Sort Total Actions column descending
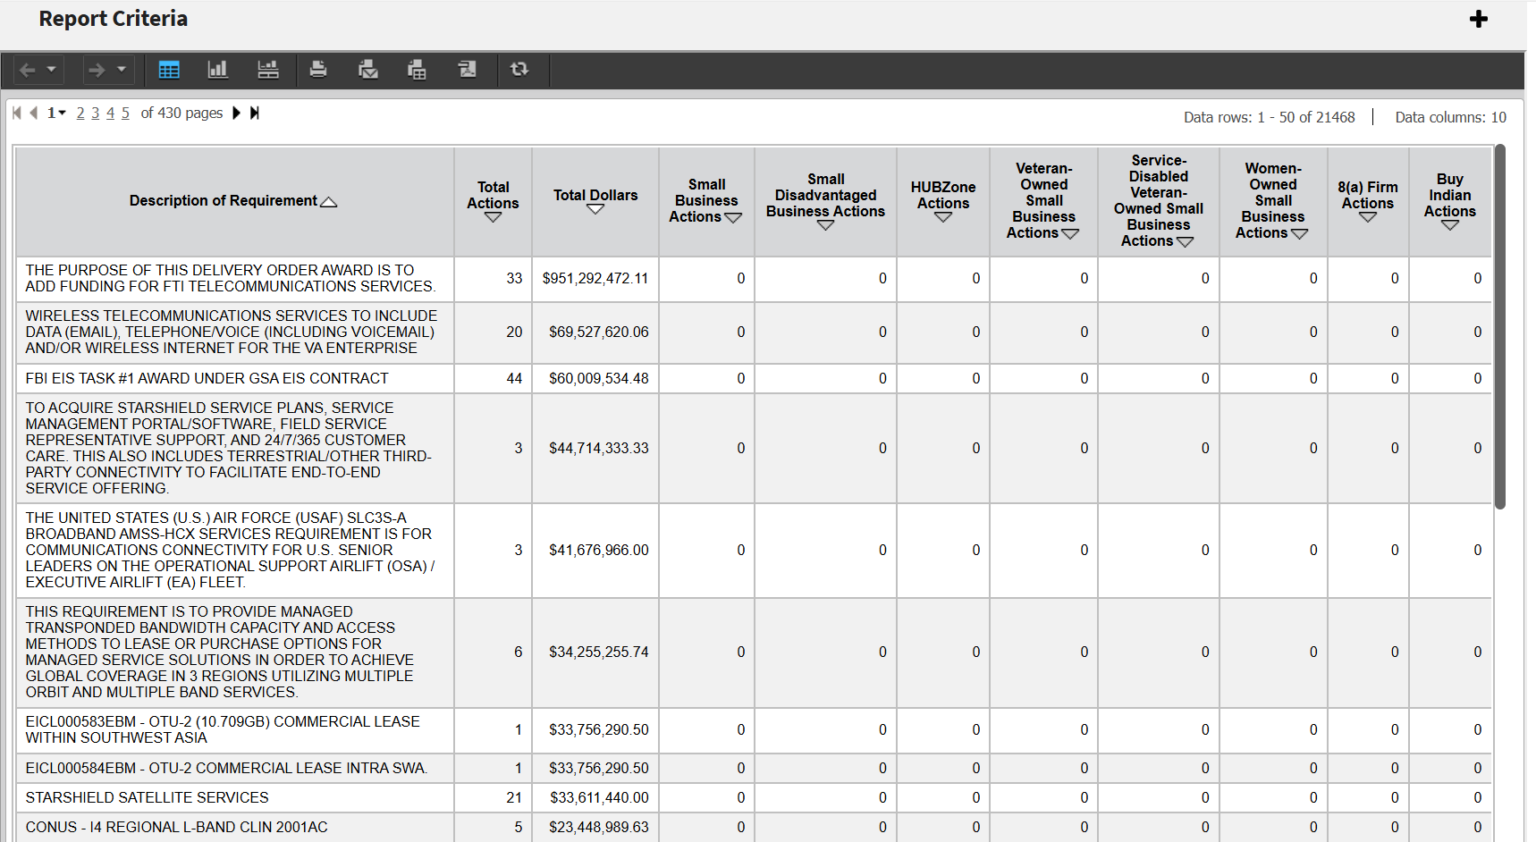 point(493,217)
